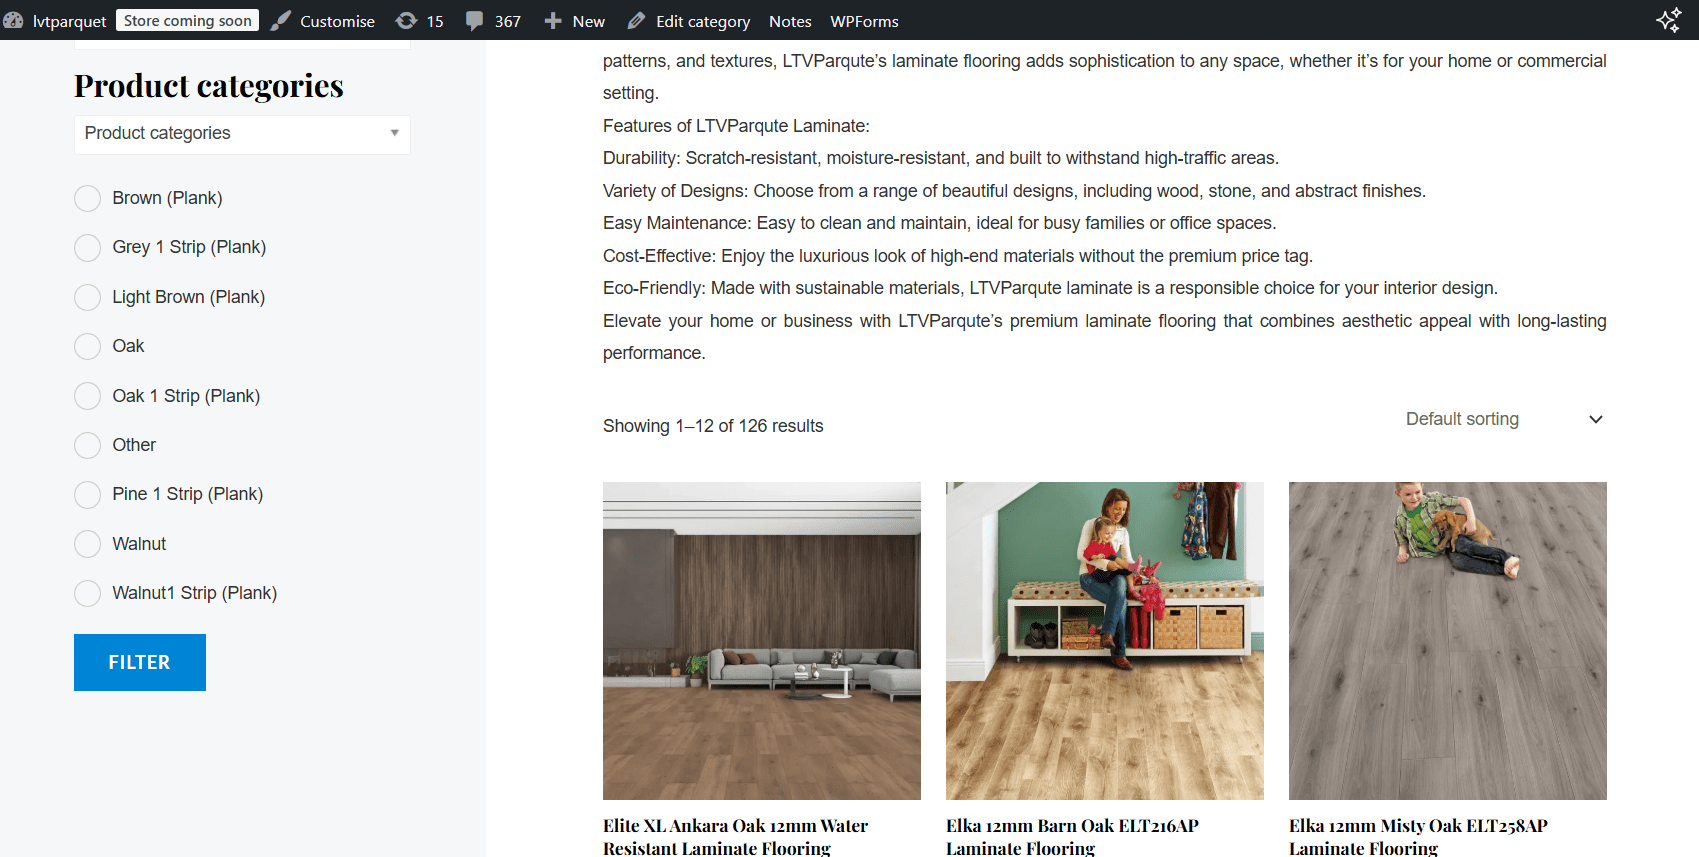This screenshot has width=1699, height=857.
Task: Open the AI sparkle icon in admin bar
Action: click(x=1668, y=20)
